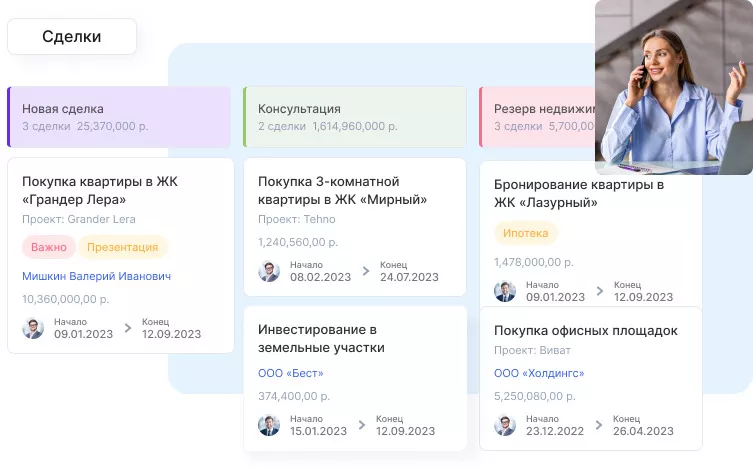The height and width of the screenshot is (470, 753).
Task: Click the «Ипотека» tag
Action: point(525,233)
